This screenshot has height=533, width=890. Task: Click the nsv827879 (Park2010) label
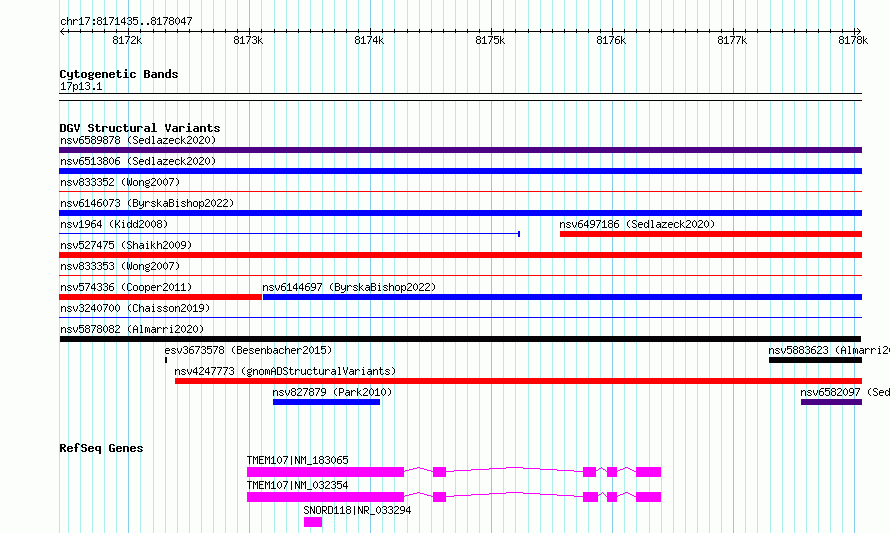pos(332,392)
